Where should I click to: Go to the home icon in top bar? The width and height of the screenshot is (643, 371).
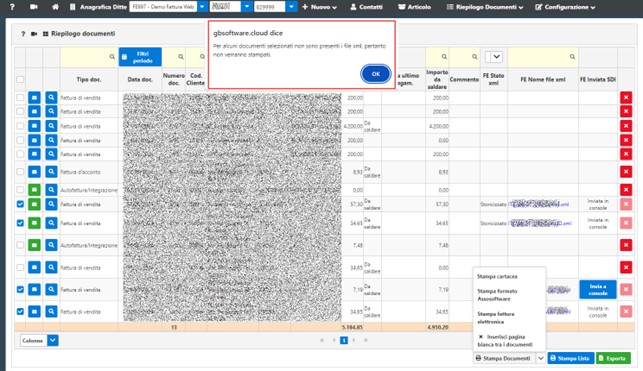55,7
